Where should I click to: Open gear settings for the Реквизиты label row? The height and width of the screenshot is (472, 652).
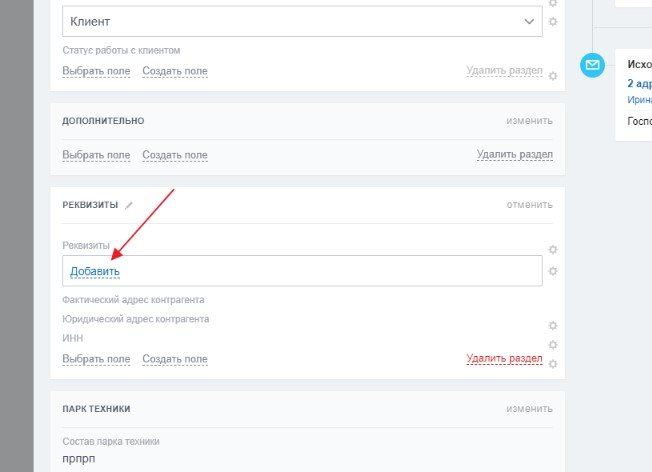[x=553, y=249]
